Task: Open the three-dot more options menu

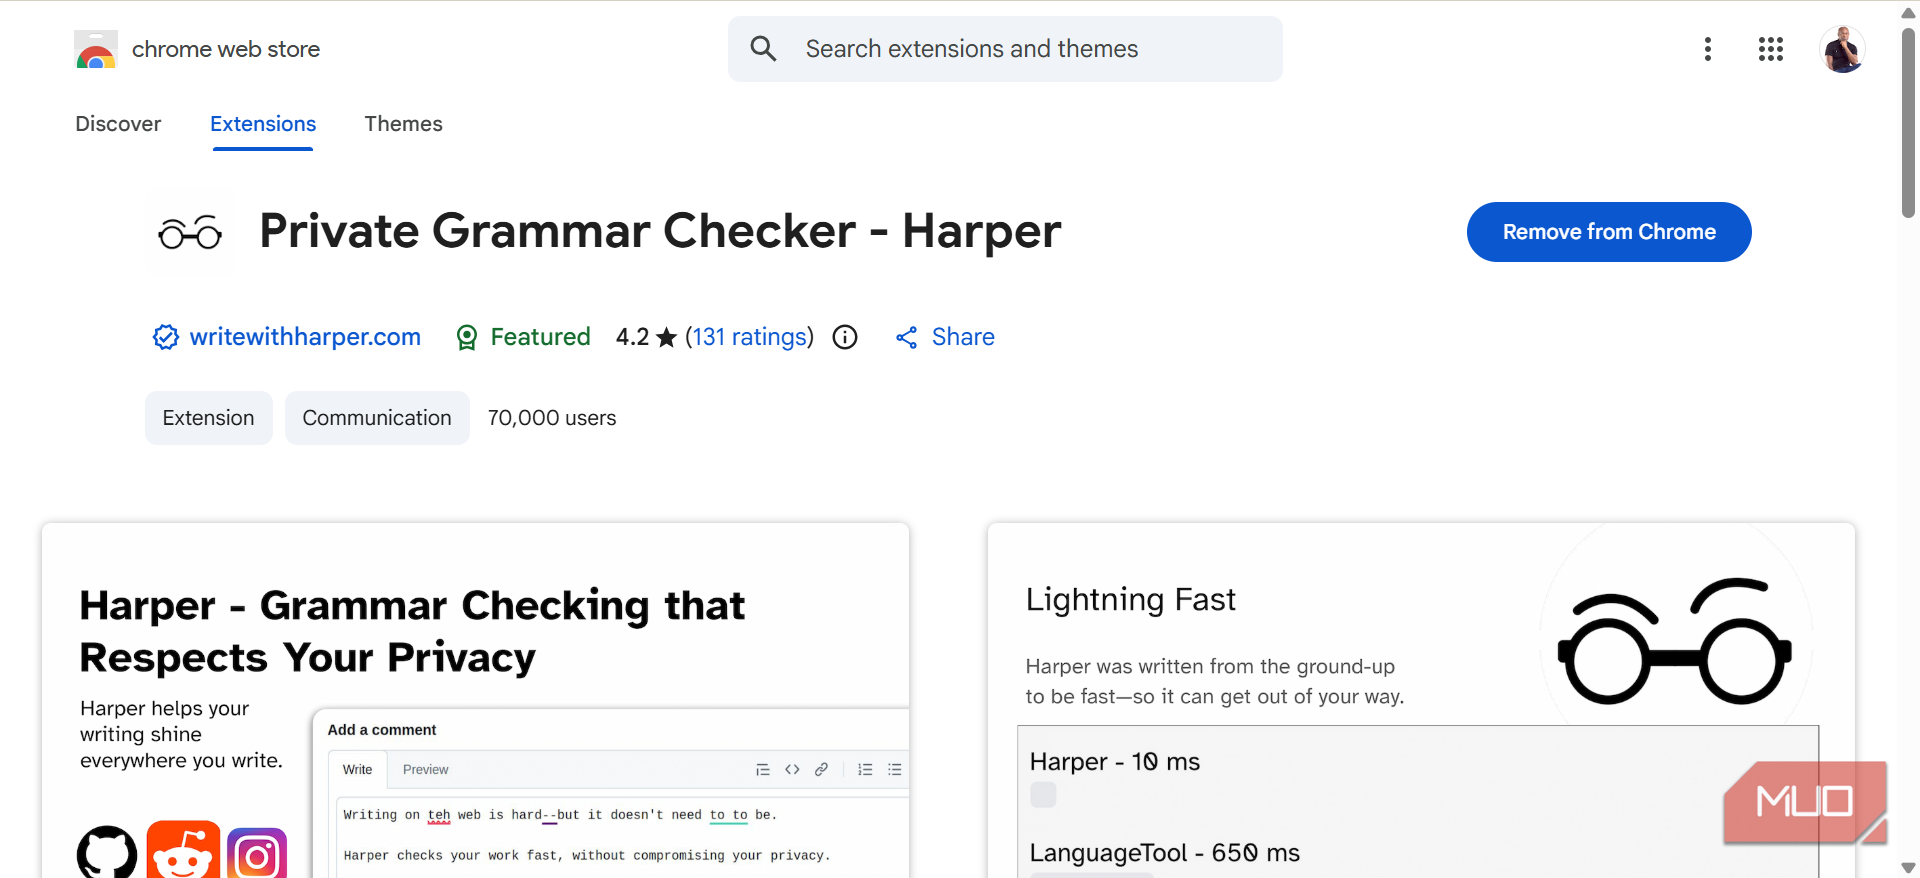Action: click(1708, 49)
